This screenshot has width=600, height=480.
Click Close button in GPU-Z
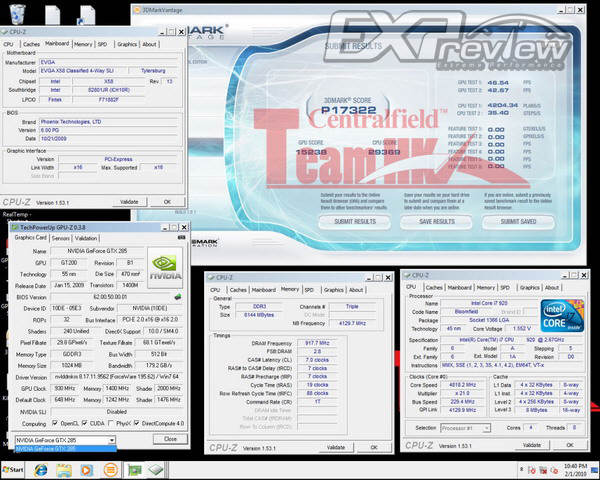pos(170,439)
